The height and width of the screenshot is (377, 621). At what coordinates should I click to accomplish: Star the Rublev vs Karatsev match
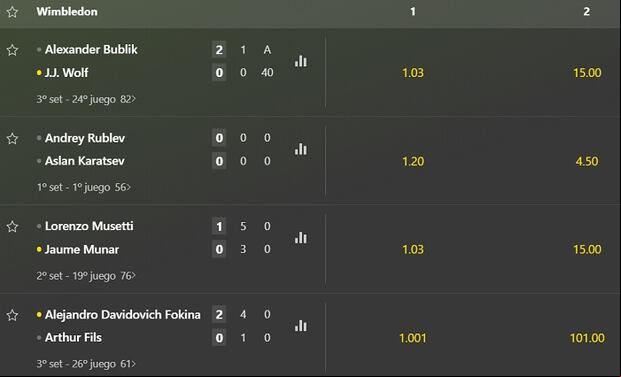(12, 139)
